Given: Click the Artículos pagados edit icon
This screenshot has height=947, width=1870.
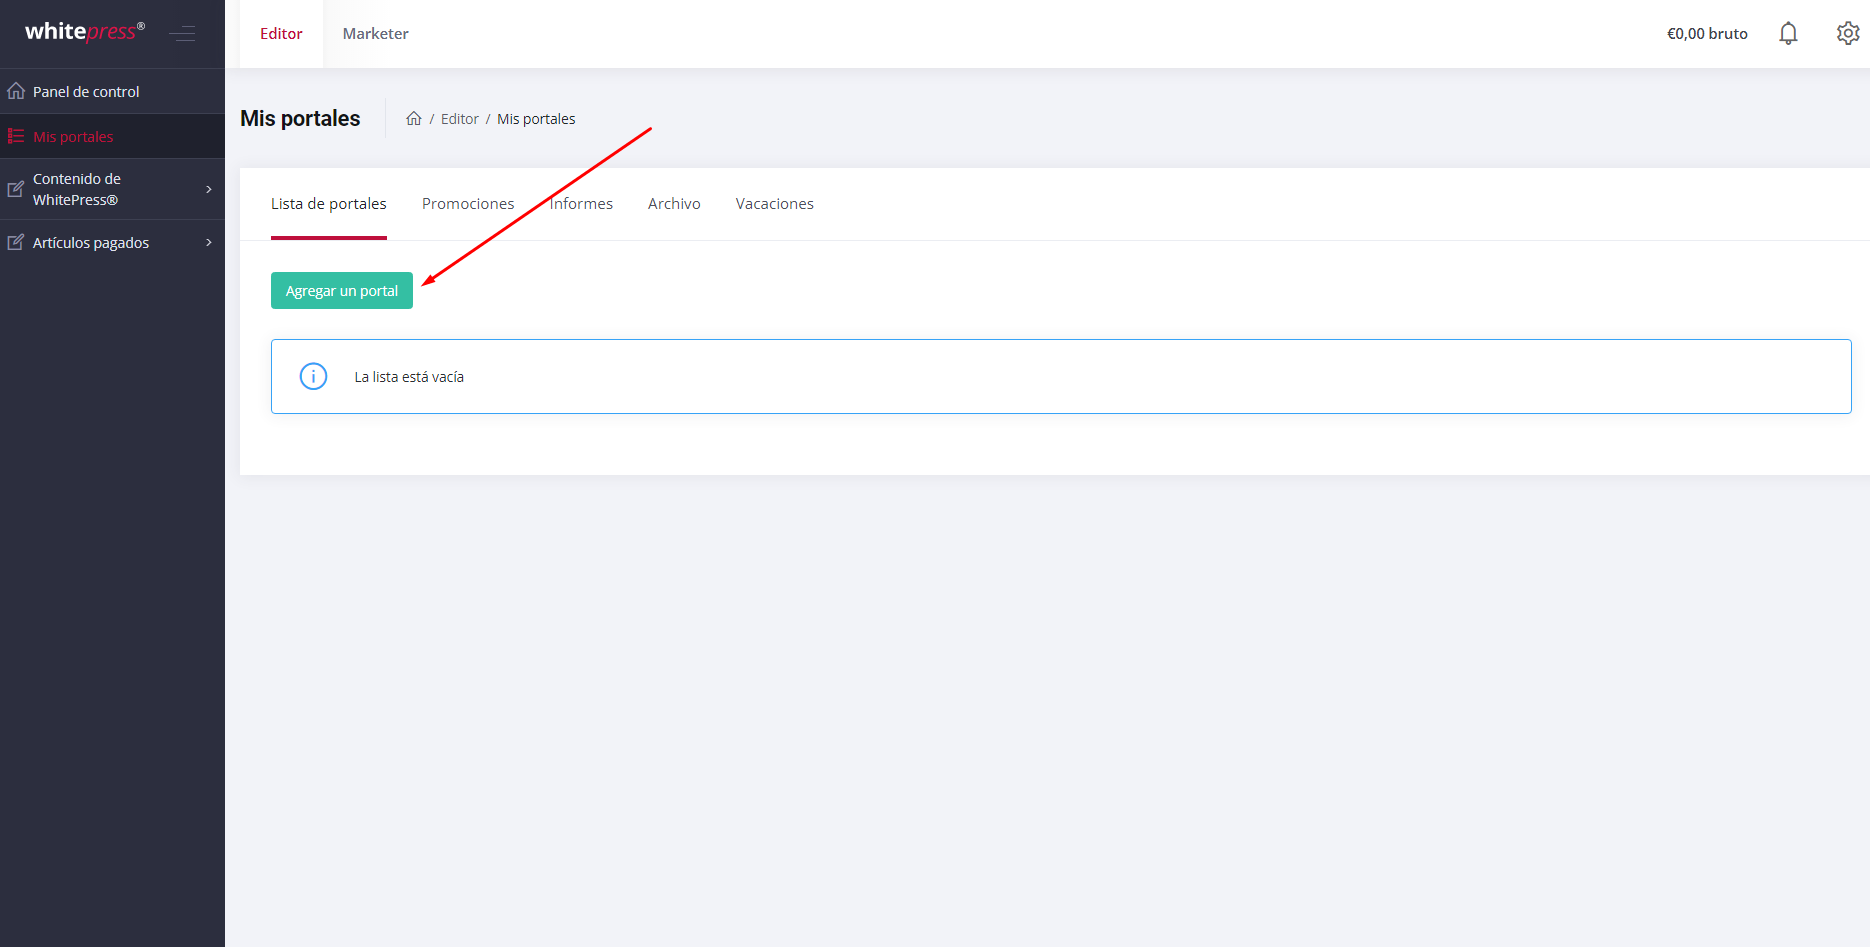Looking at the screenshot, I should (16, 242).
